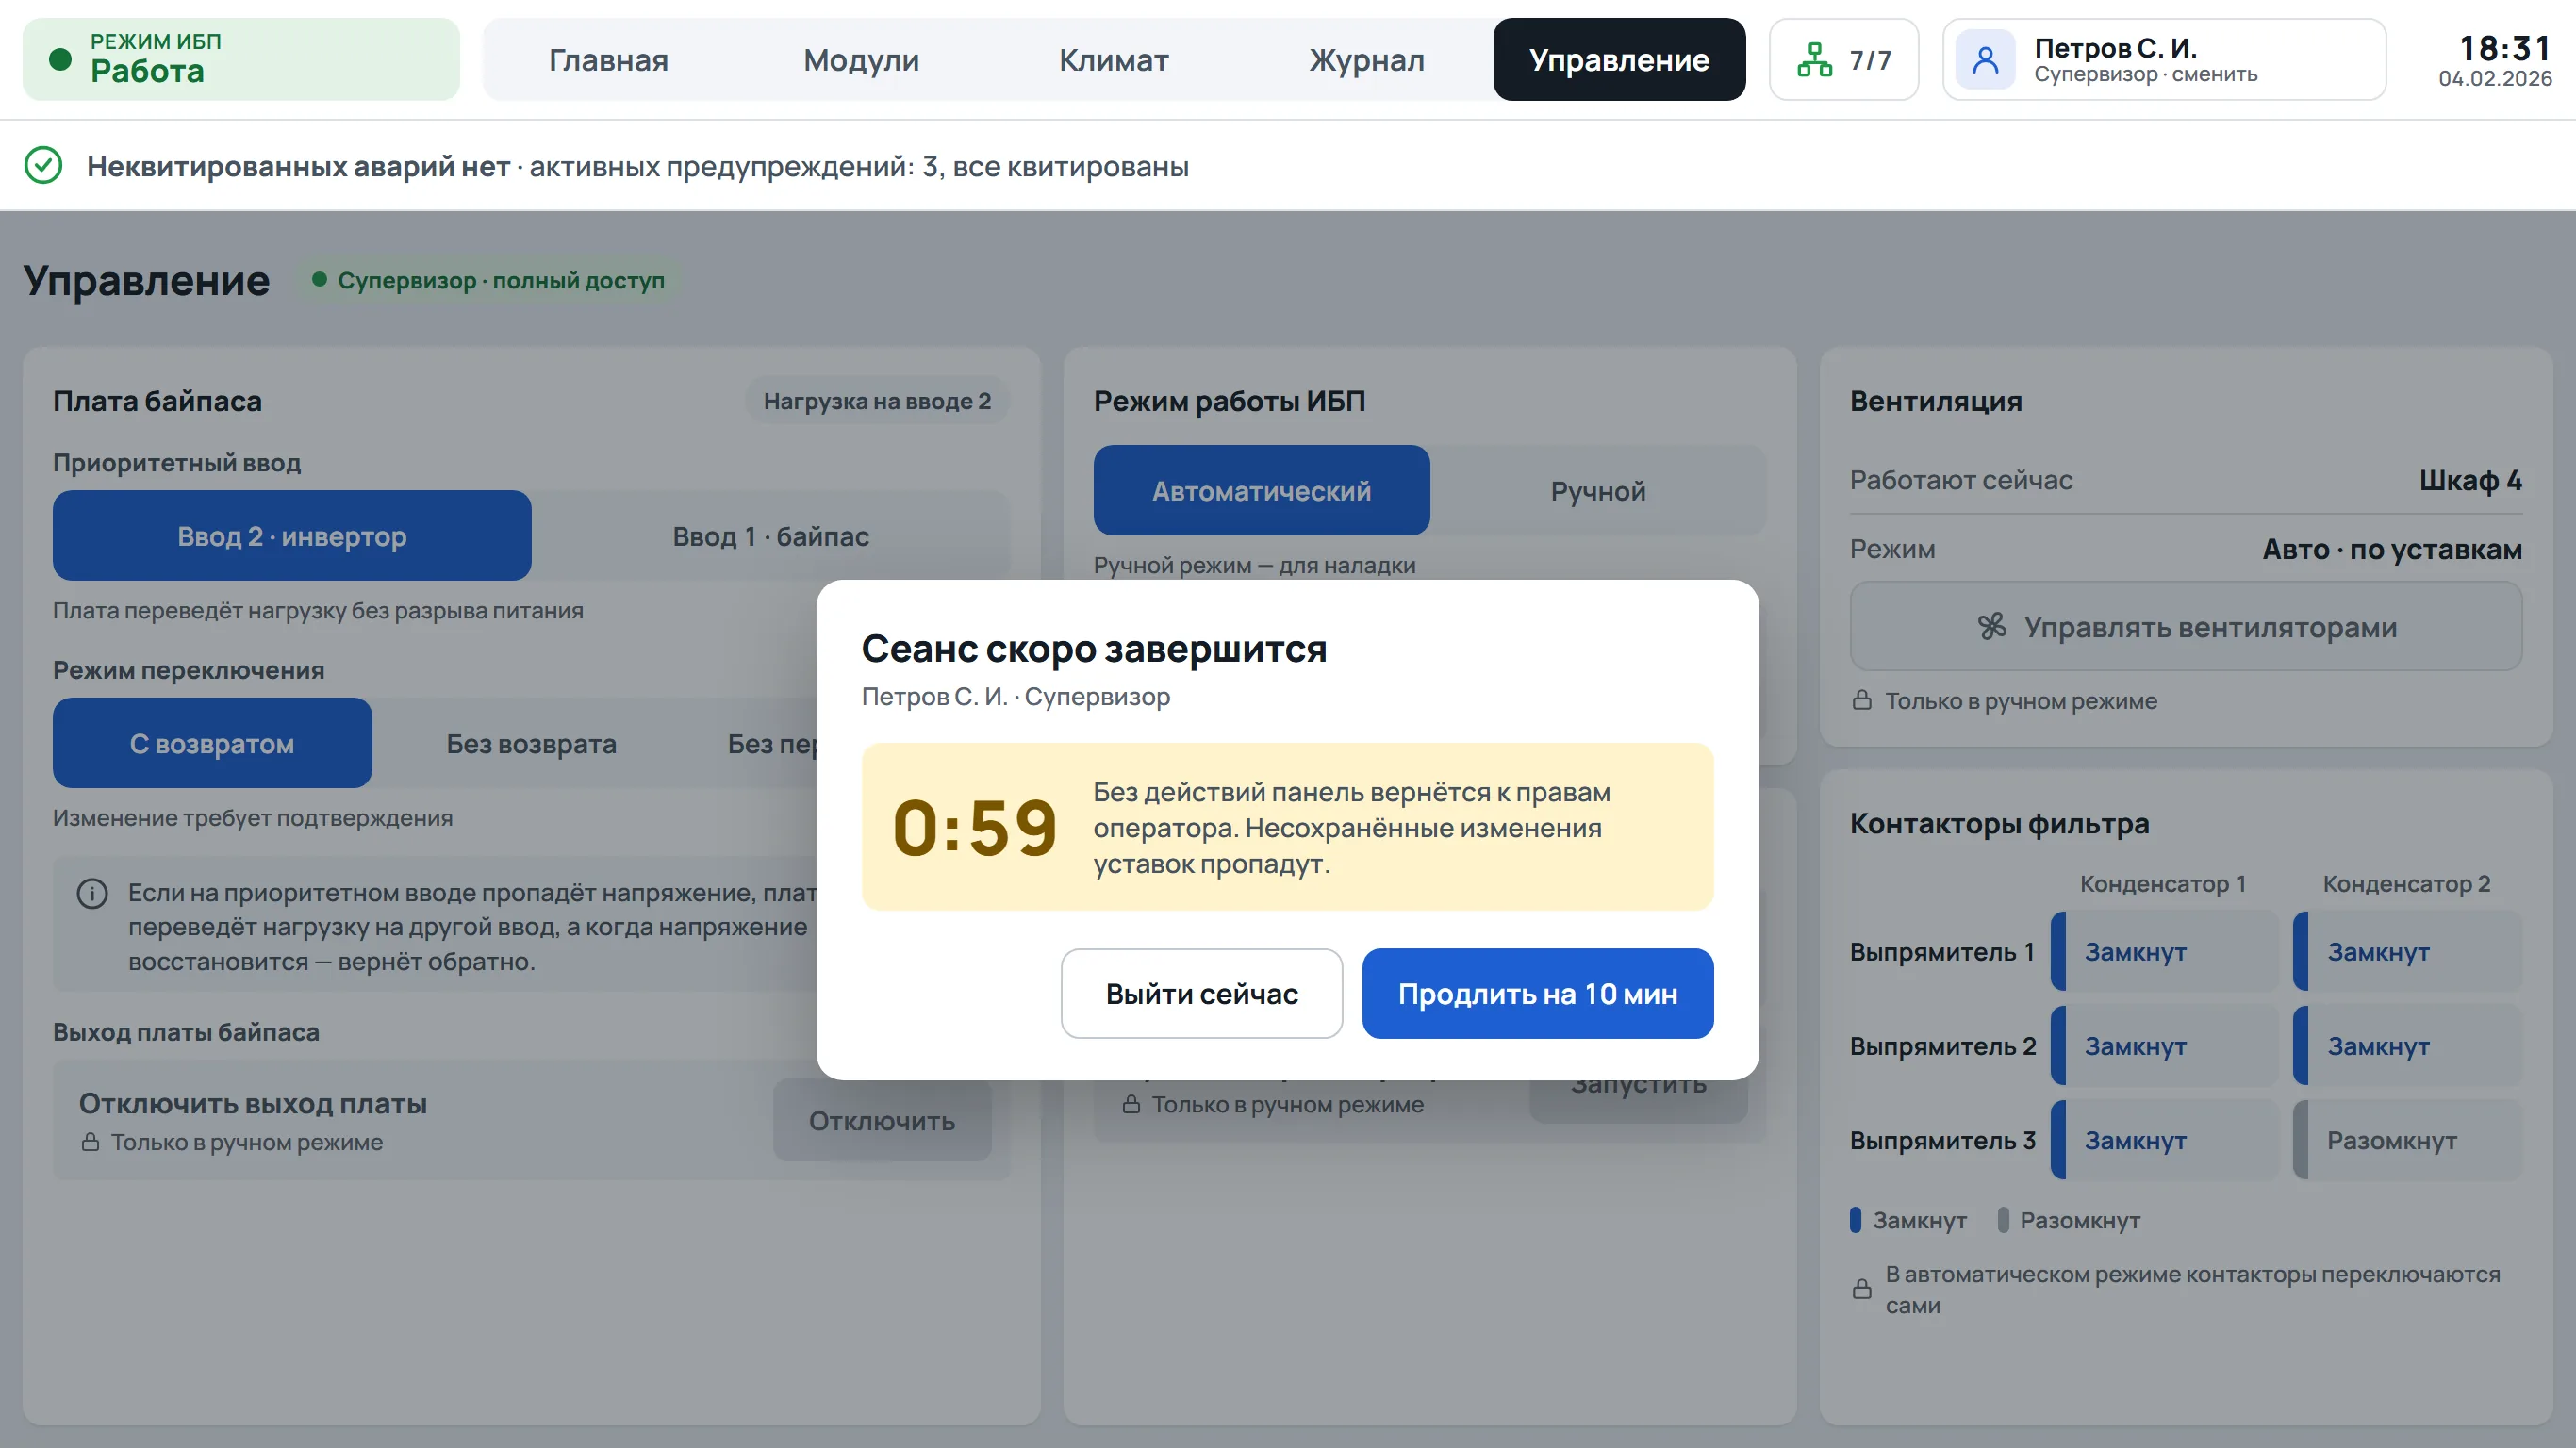Click the fan icon on Управлять вентиляторами

pyautogui.click(x=1992, y=627)
